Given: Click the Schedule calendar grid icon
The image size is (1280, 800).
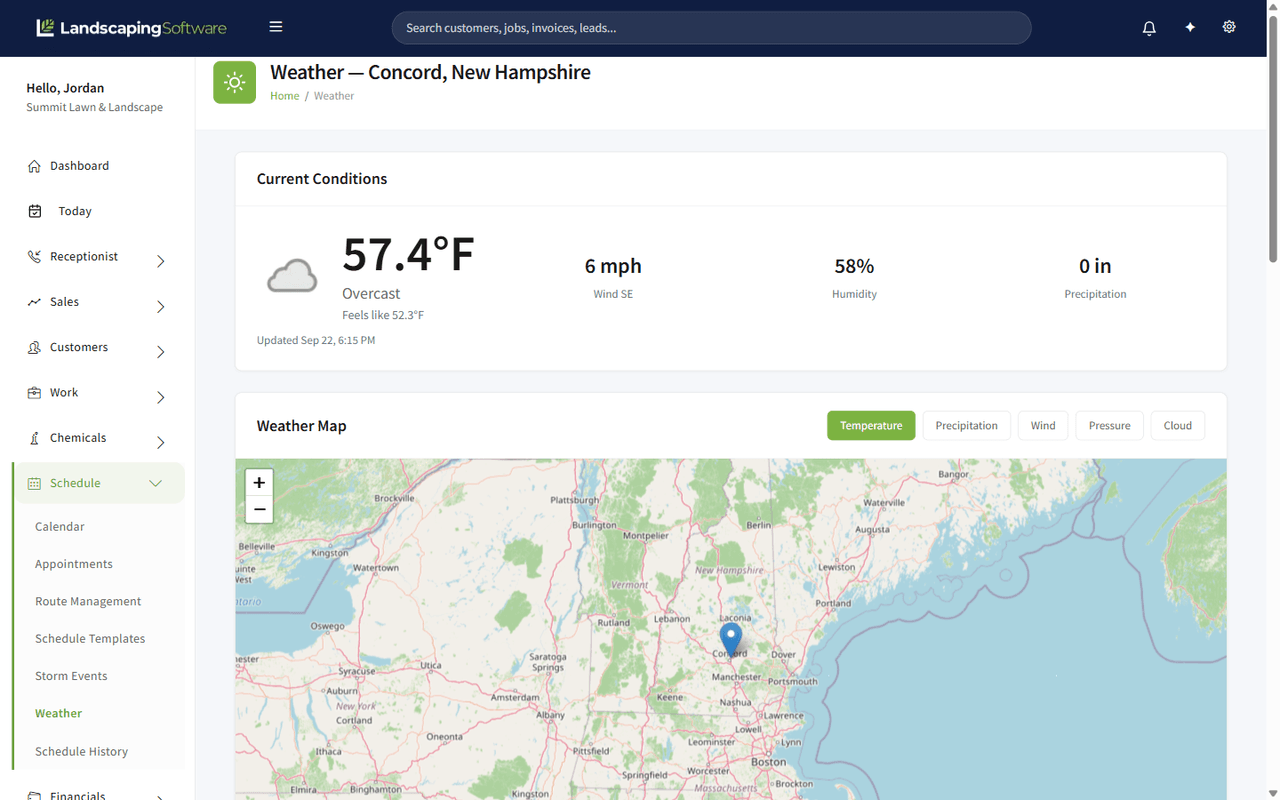Looking at the screenshot, I should 34,483.
